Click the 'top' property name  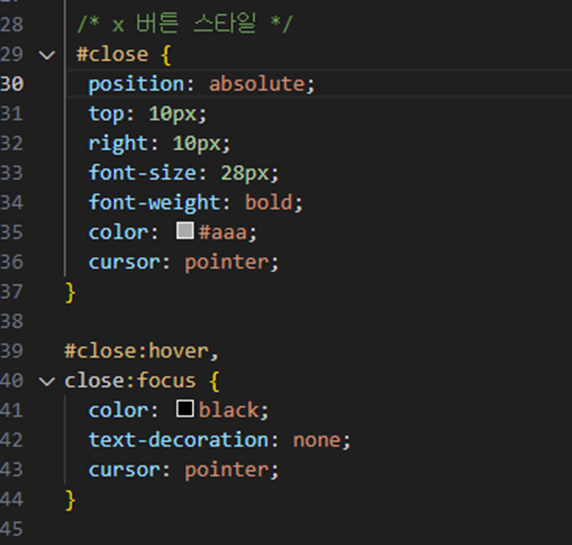click(x=107, y=114)
